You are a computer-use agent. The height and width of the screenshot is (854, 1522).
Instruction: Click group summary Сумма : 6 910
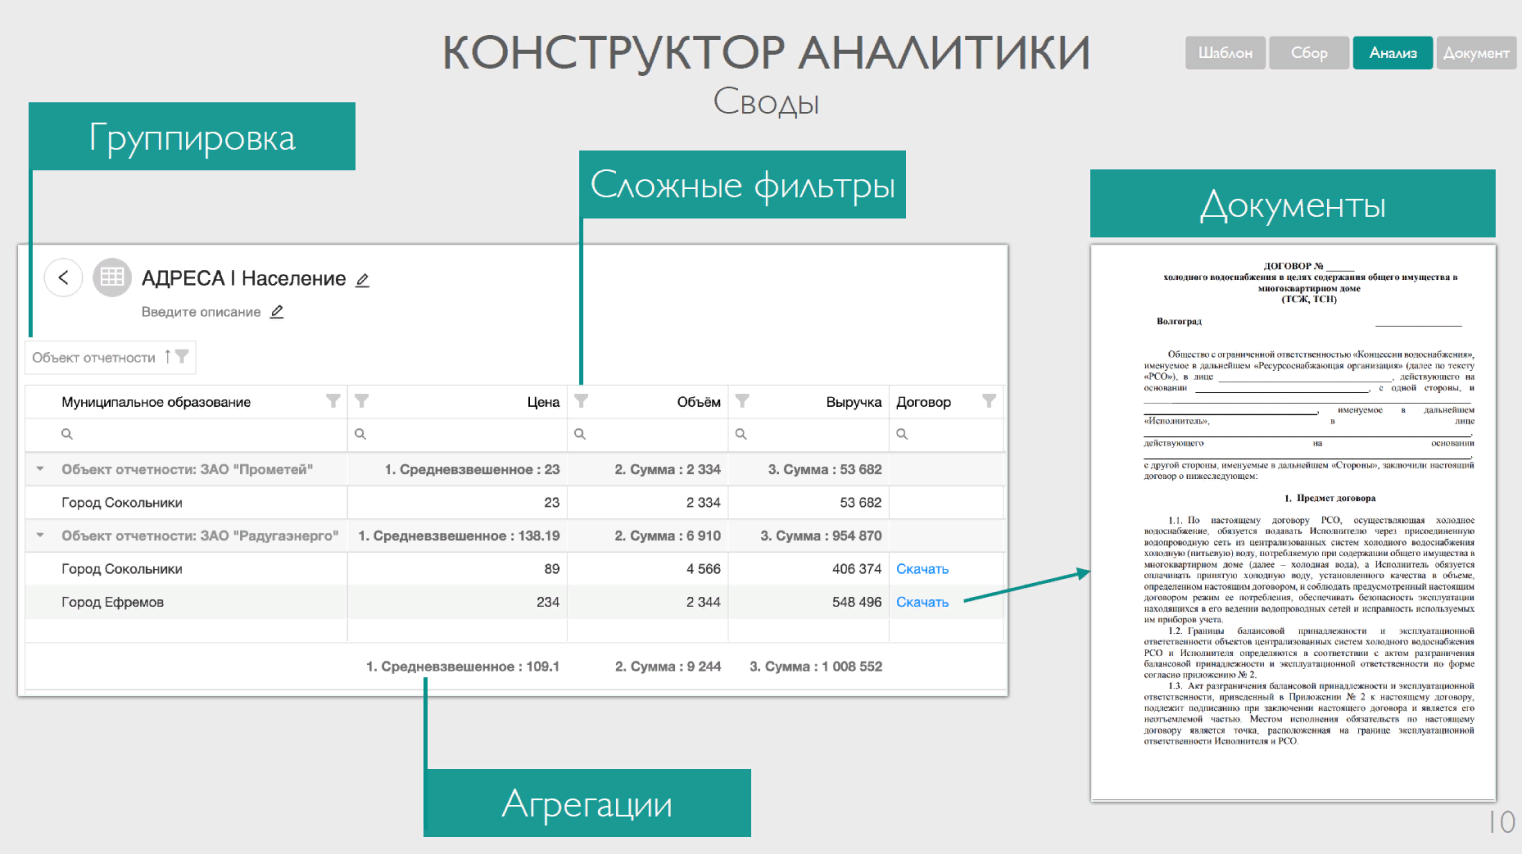pos(668,536)
